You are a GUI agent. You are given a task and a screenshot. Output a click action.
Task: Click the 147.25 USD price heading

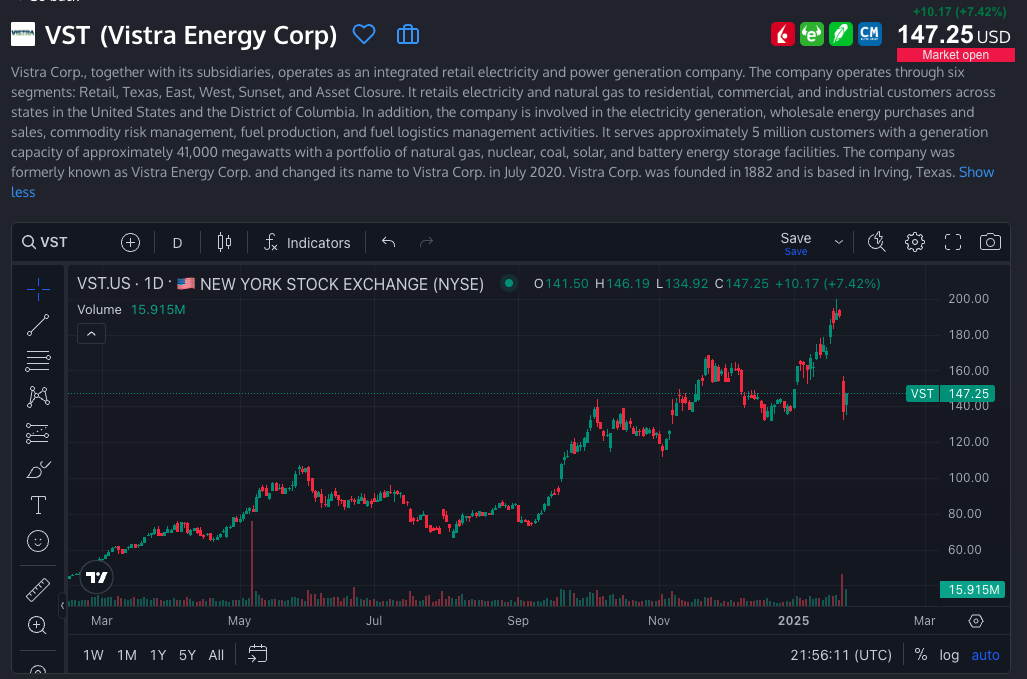(953, 35)
